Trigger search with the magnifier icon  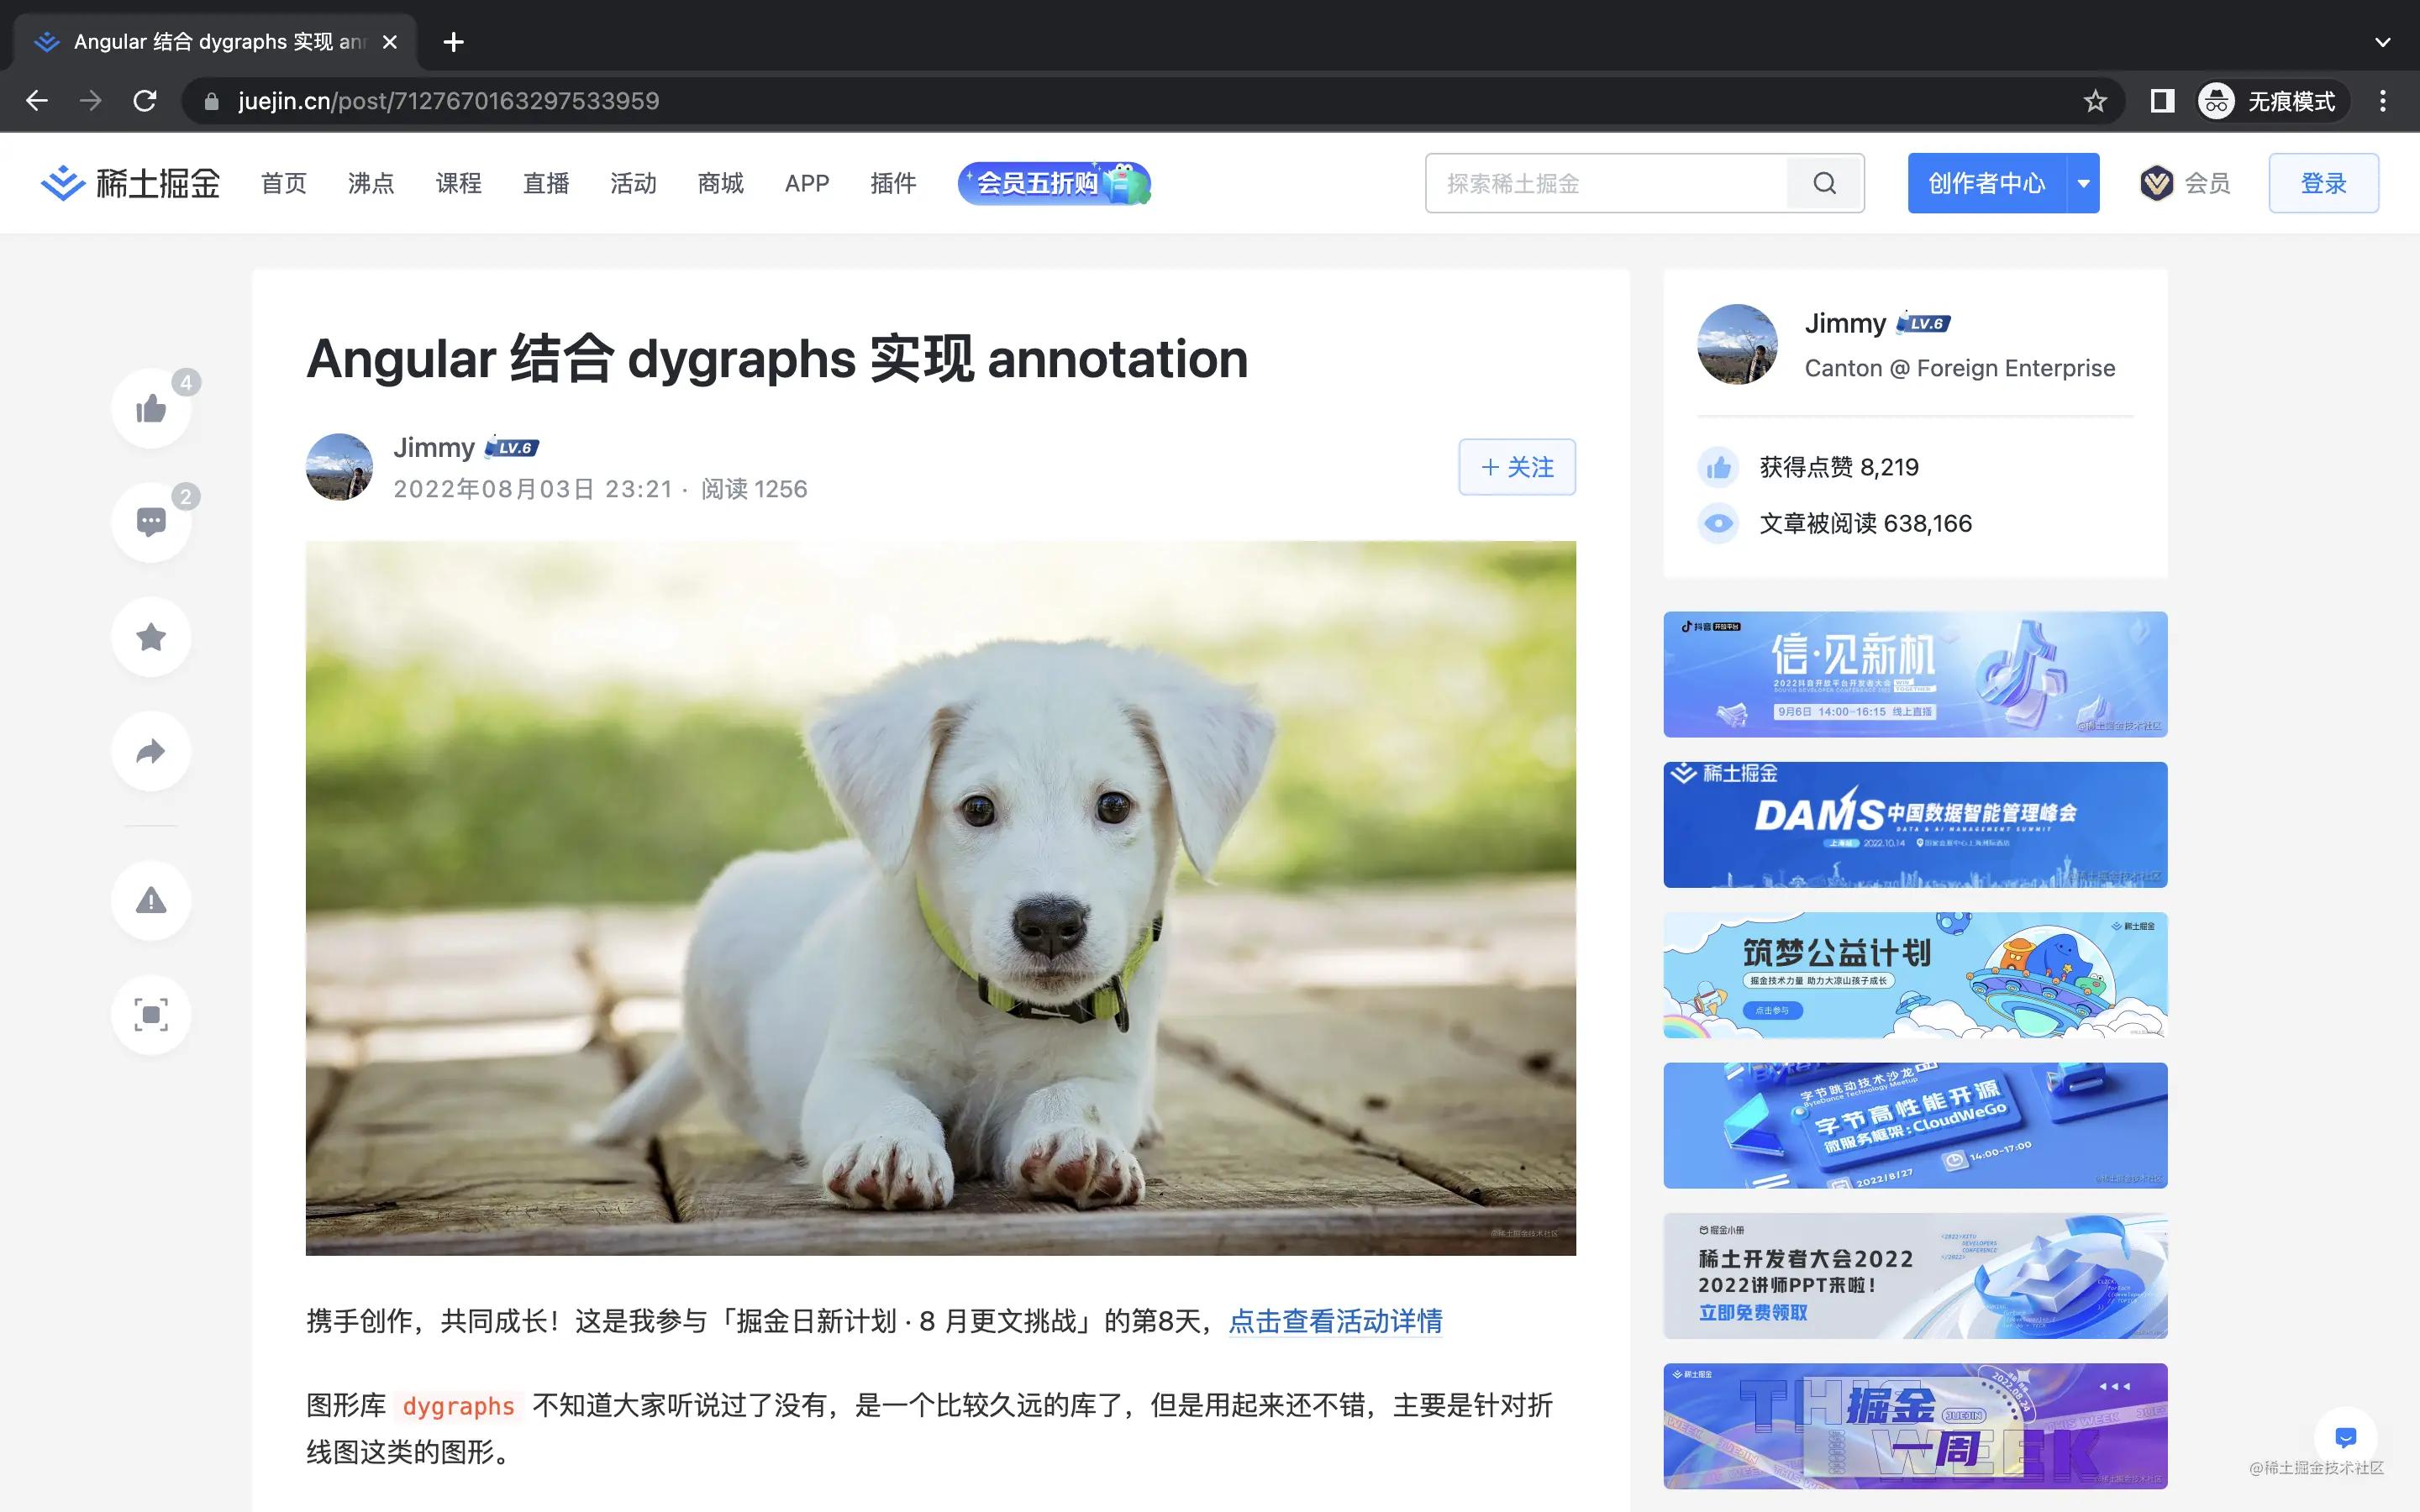click(x=1825, y=183)
